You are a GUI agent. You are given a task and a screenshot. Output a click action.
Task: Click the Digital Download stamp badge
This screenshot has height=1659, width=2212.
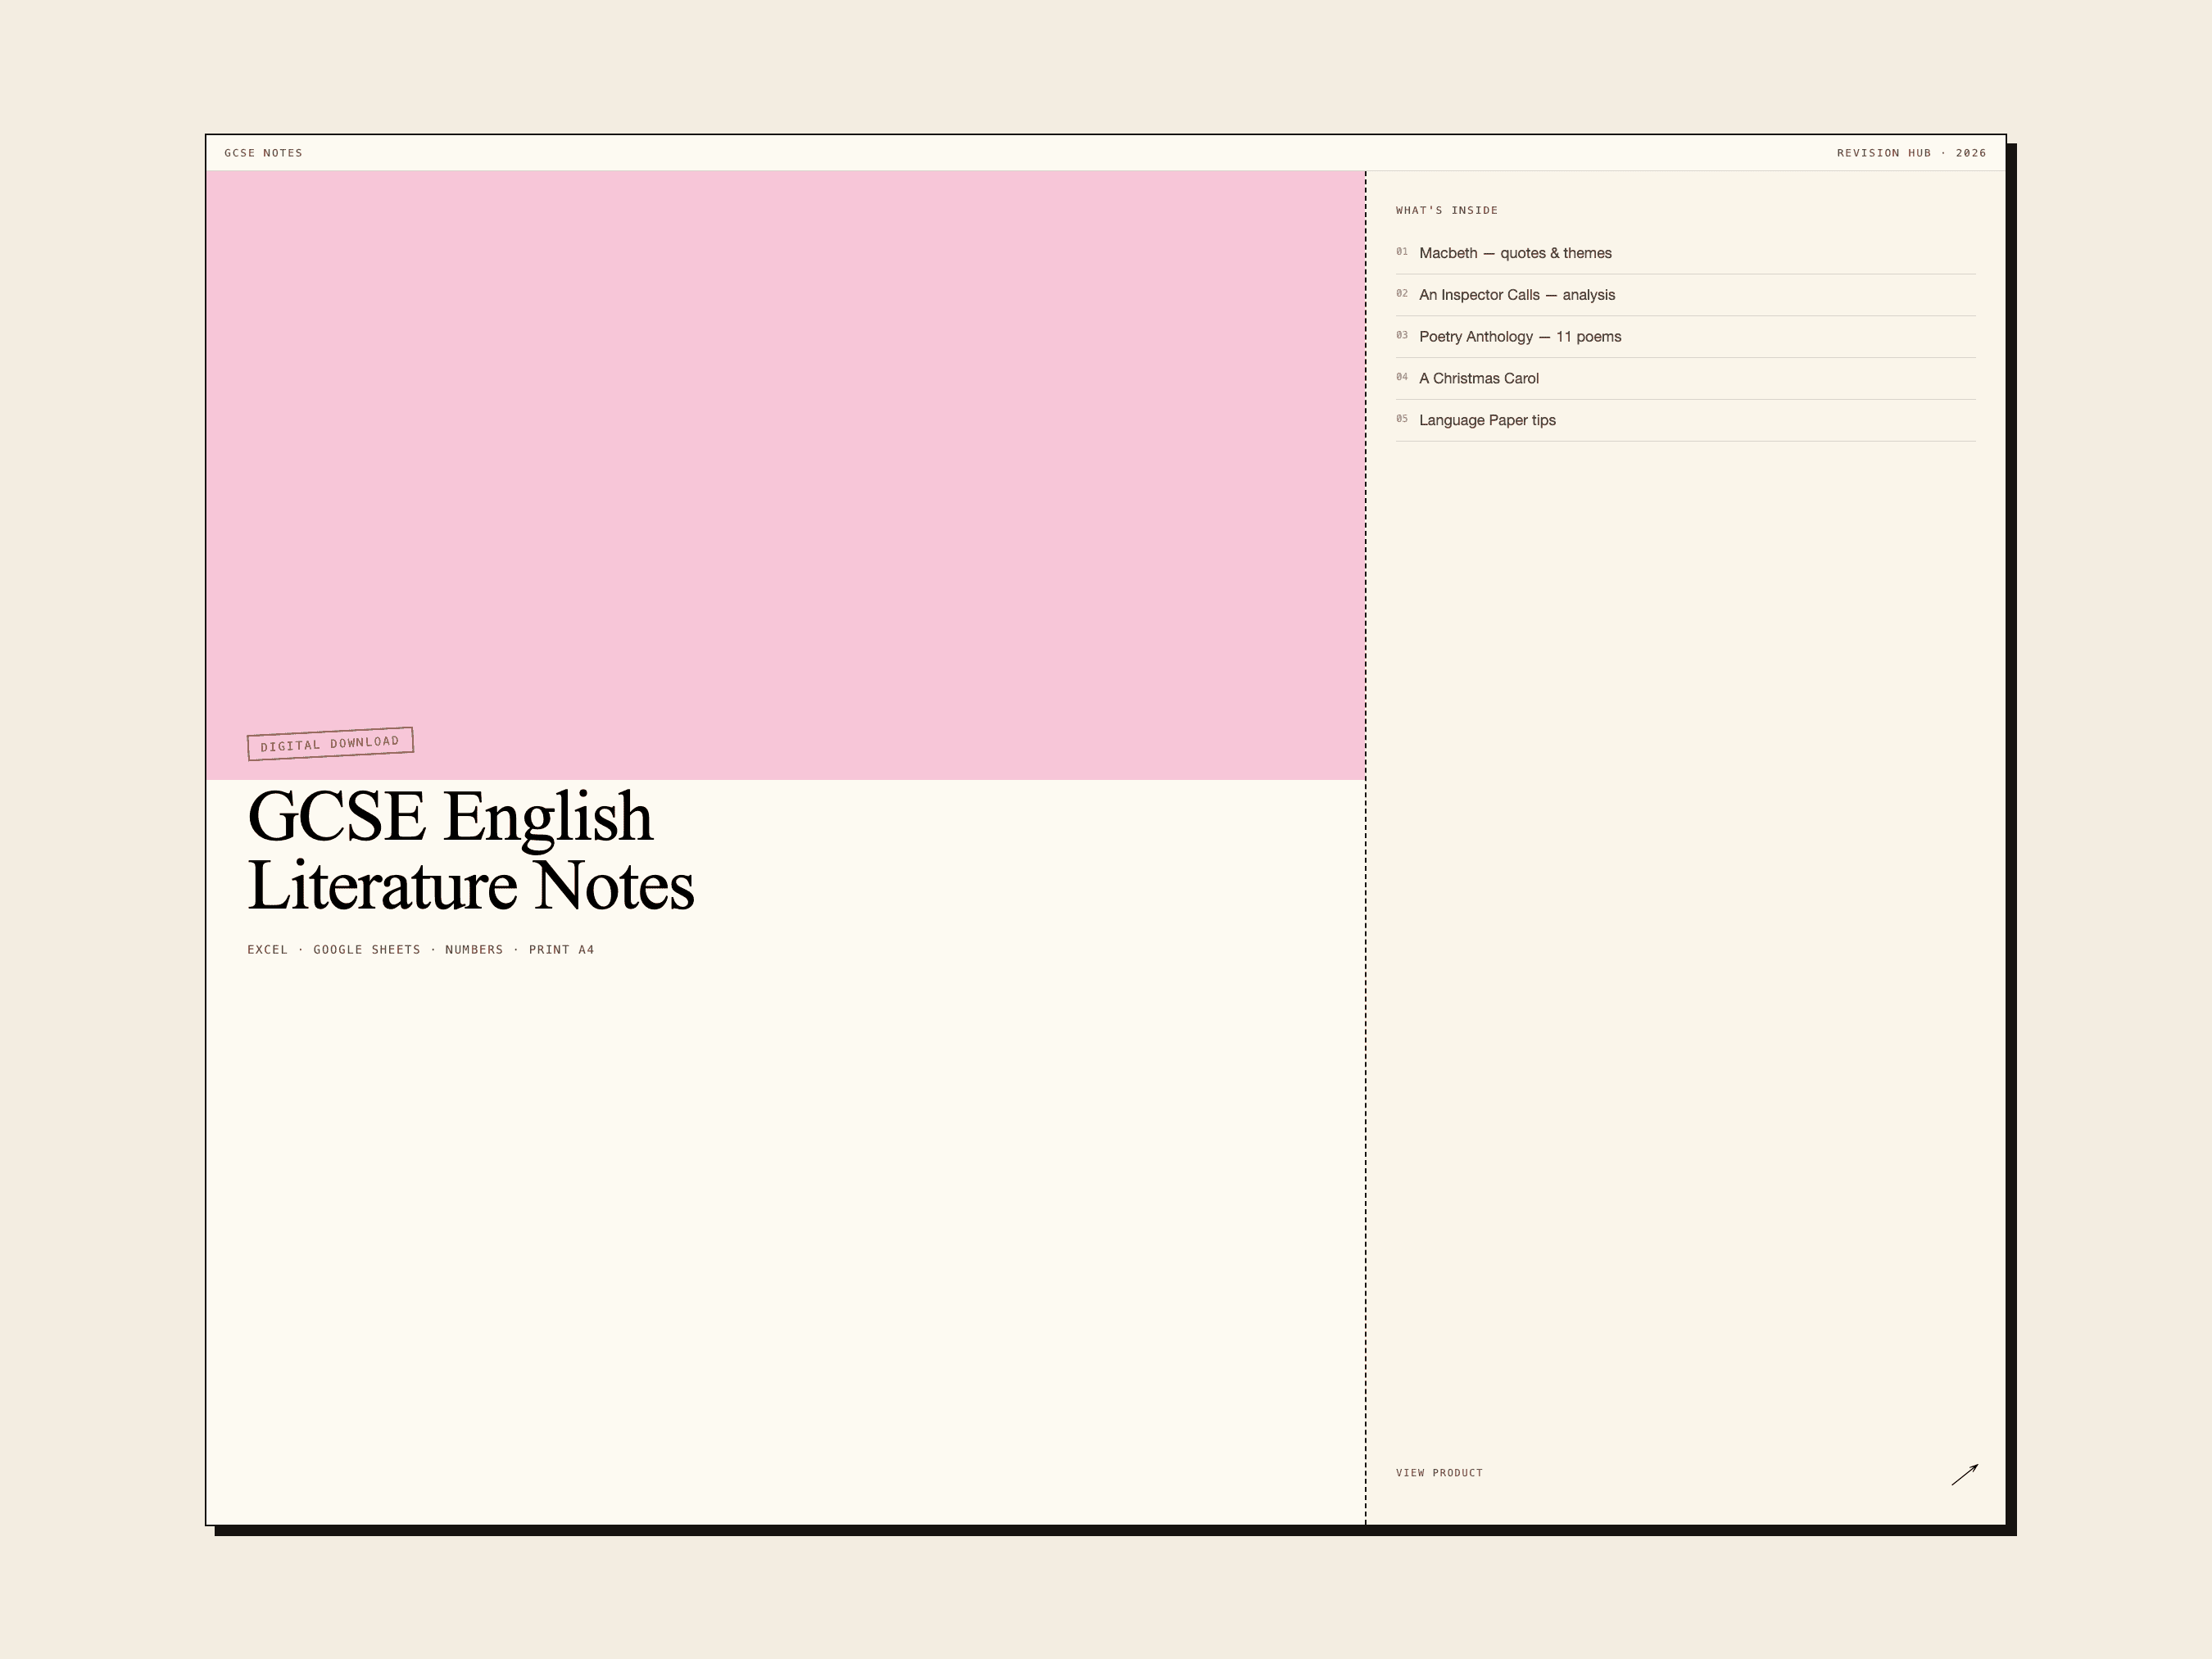pyautogui.click(x=330, y=744)
